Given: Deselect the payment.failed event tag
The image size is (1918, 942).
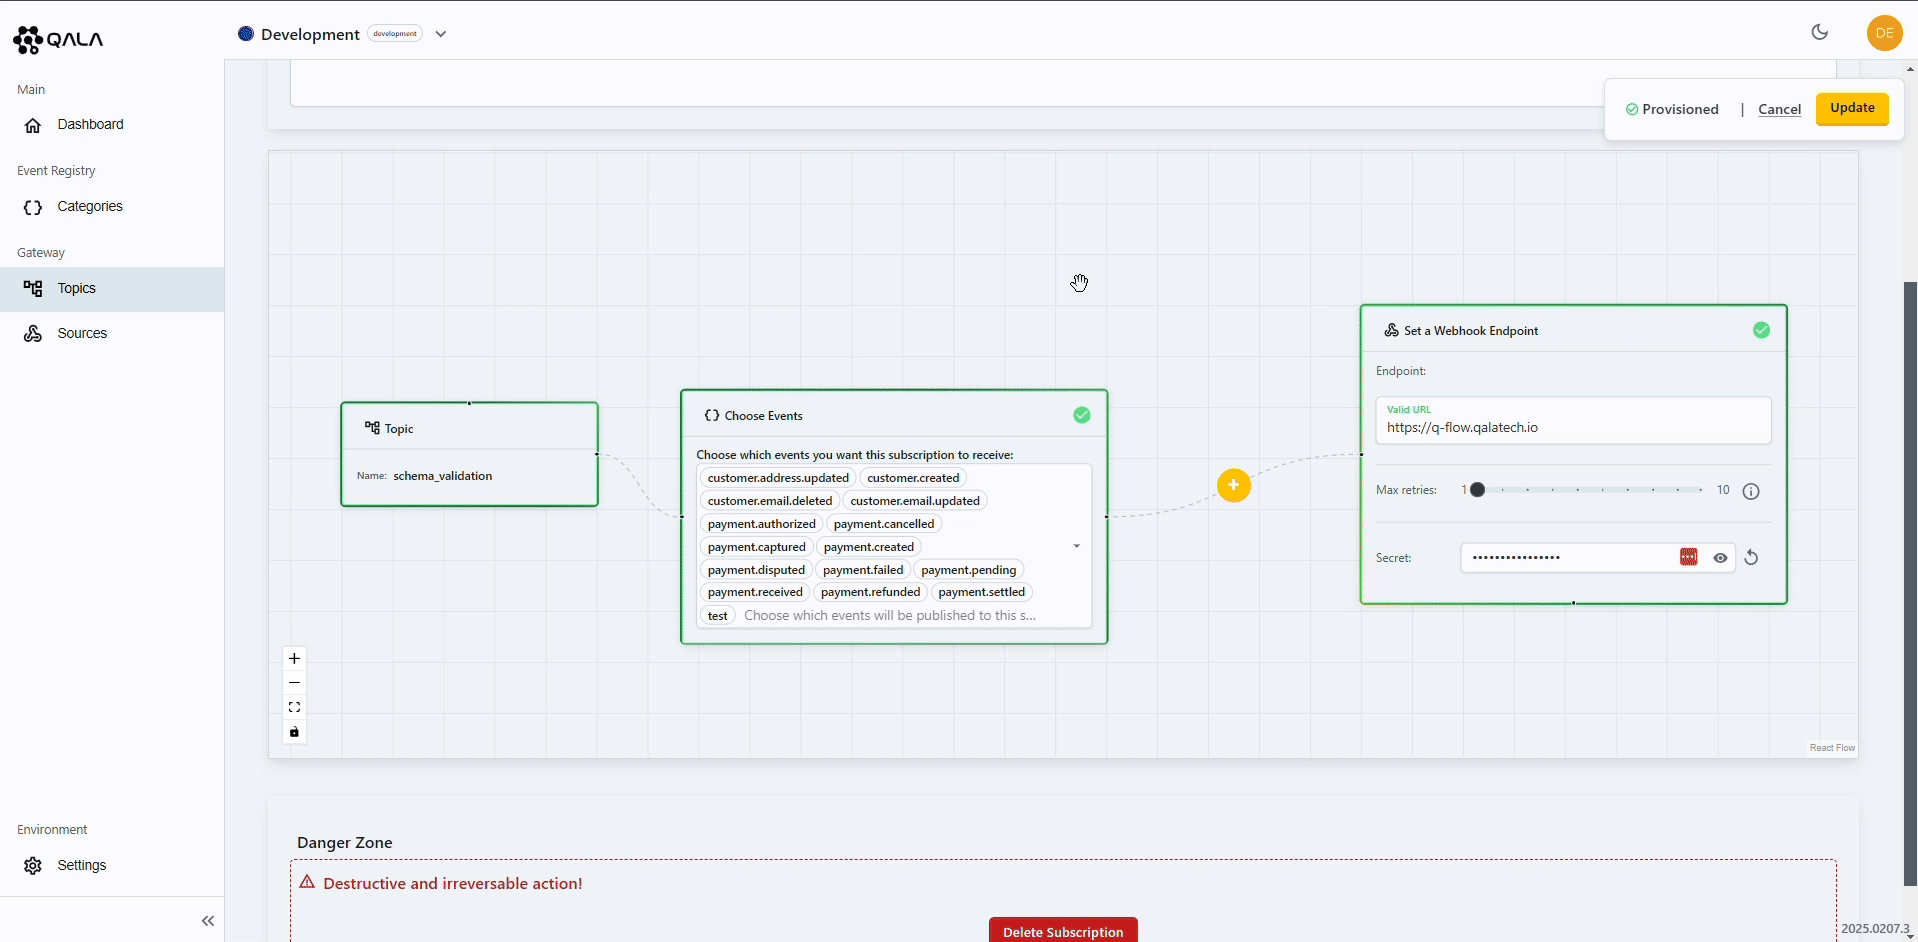Looking at the screenshot, I should [x=863, y=569].
